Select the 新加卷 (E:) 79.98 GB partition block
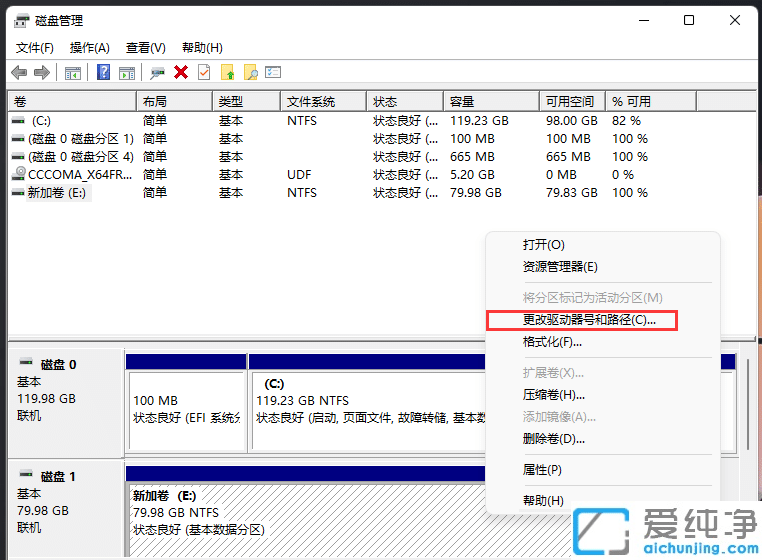 coord(305,512)
